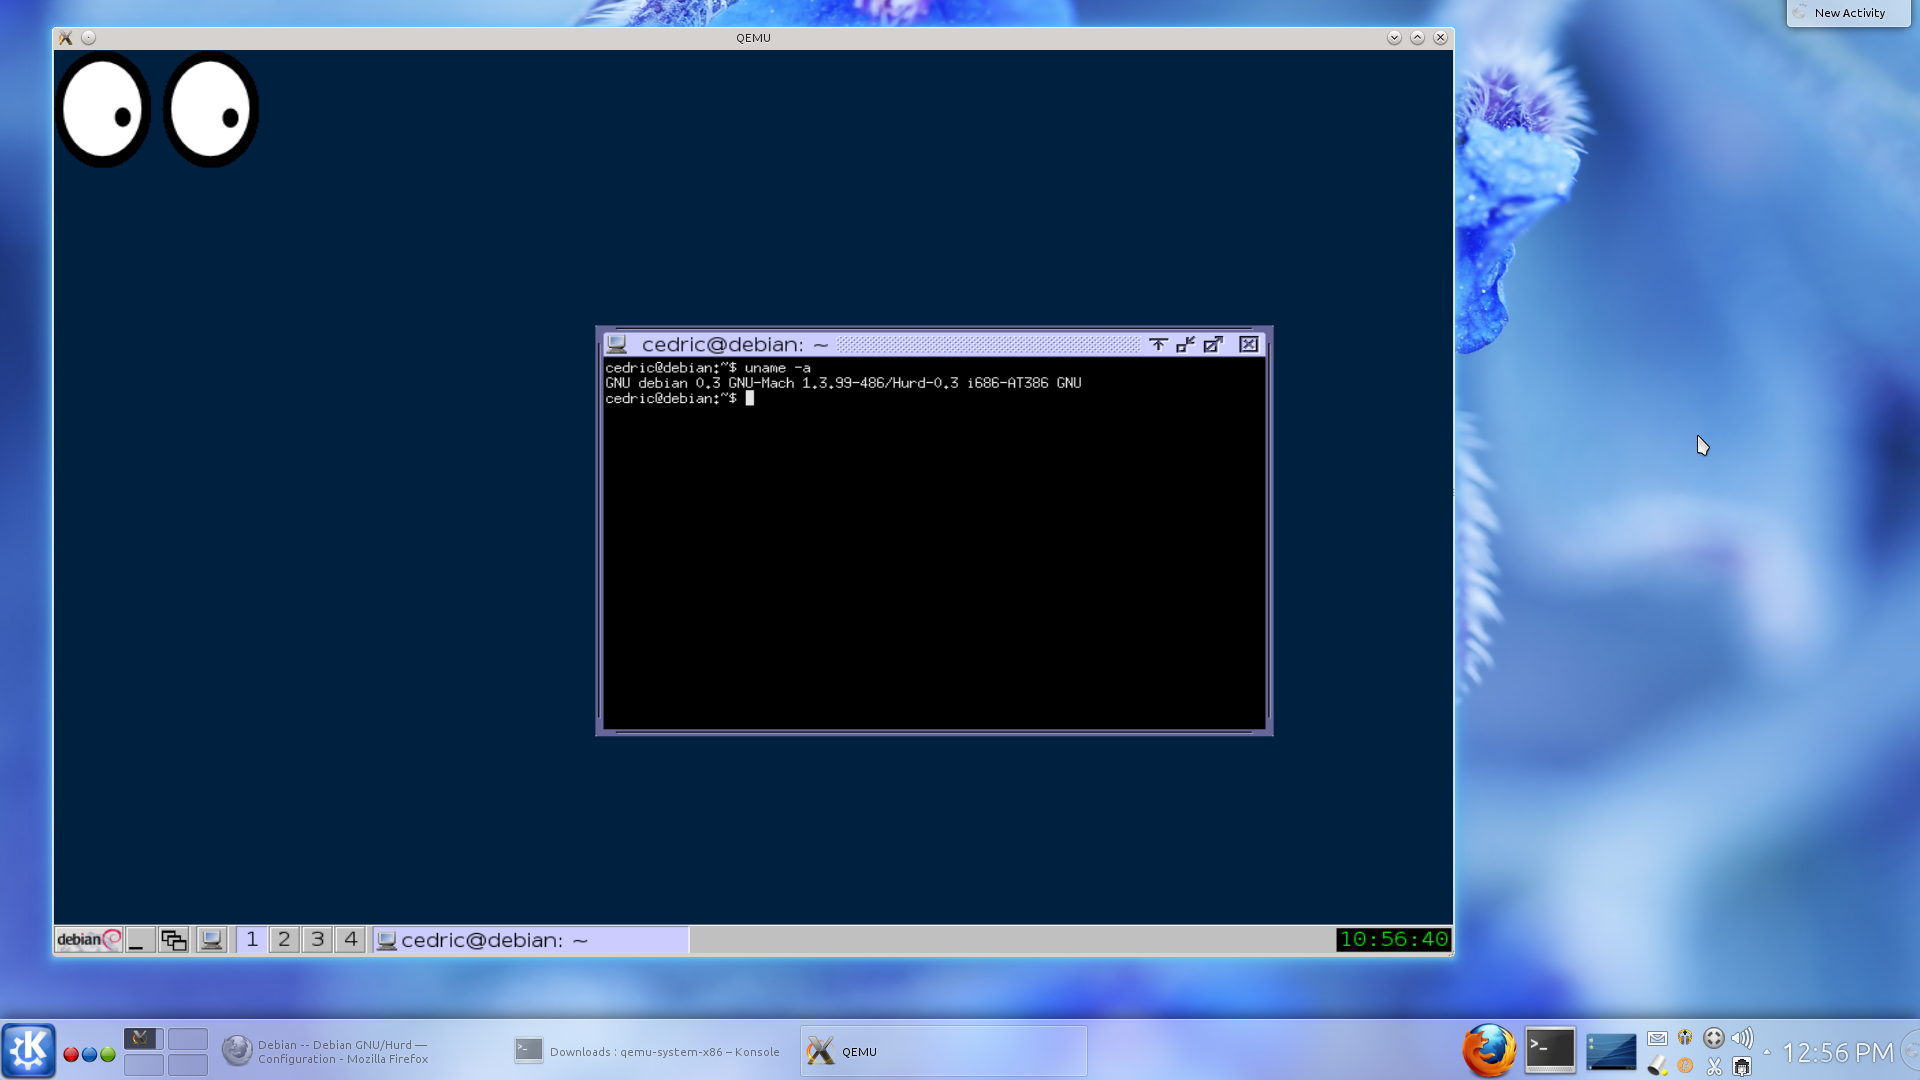
Task: Open the window list icon in guest taskbar
Action: [174, 940]
